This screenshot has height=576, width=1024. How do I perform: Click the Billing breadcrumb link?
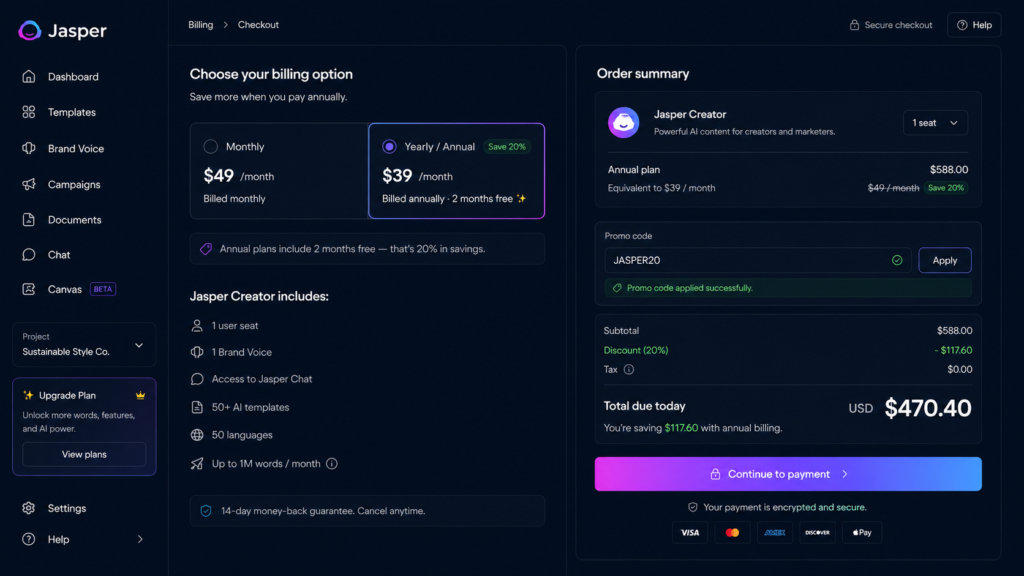(200, 25)
